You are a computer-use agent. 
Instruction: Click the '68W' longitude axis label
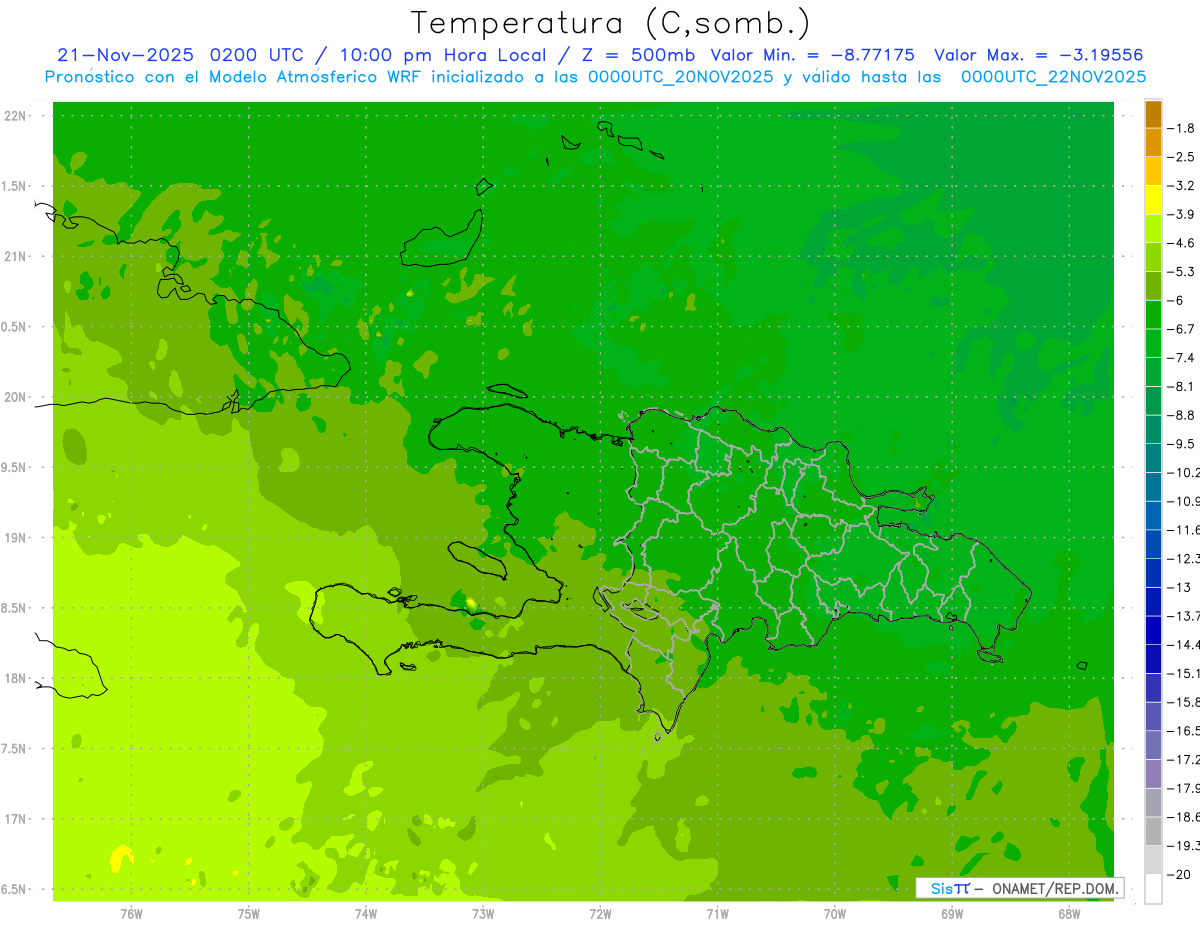pos(1068,914)
